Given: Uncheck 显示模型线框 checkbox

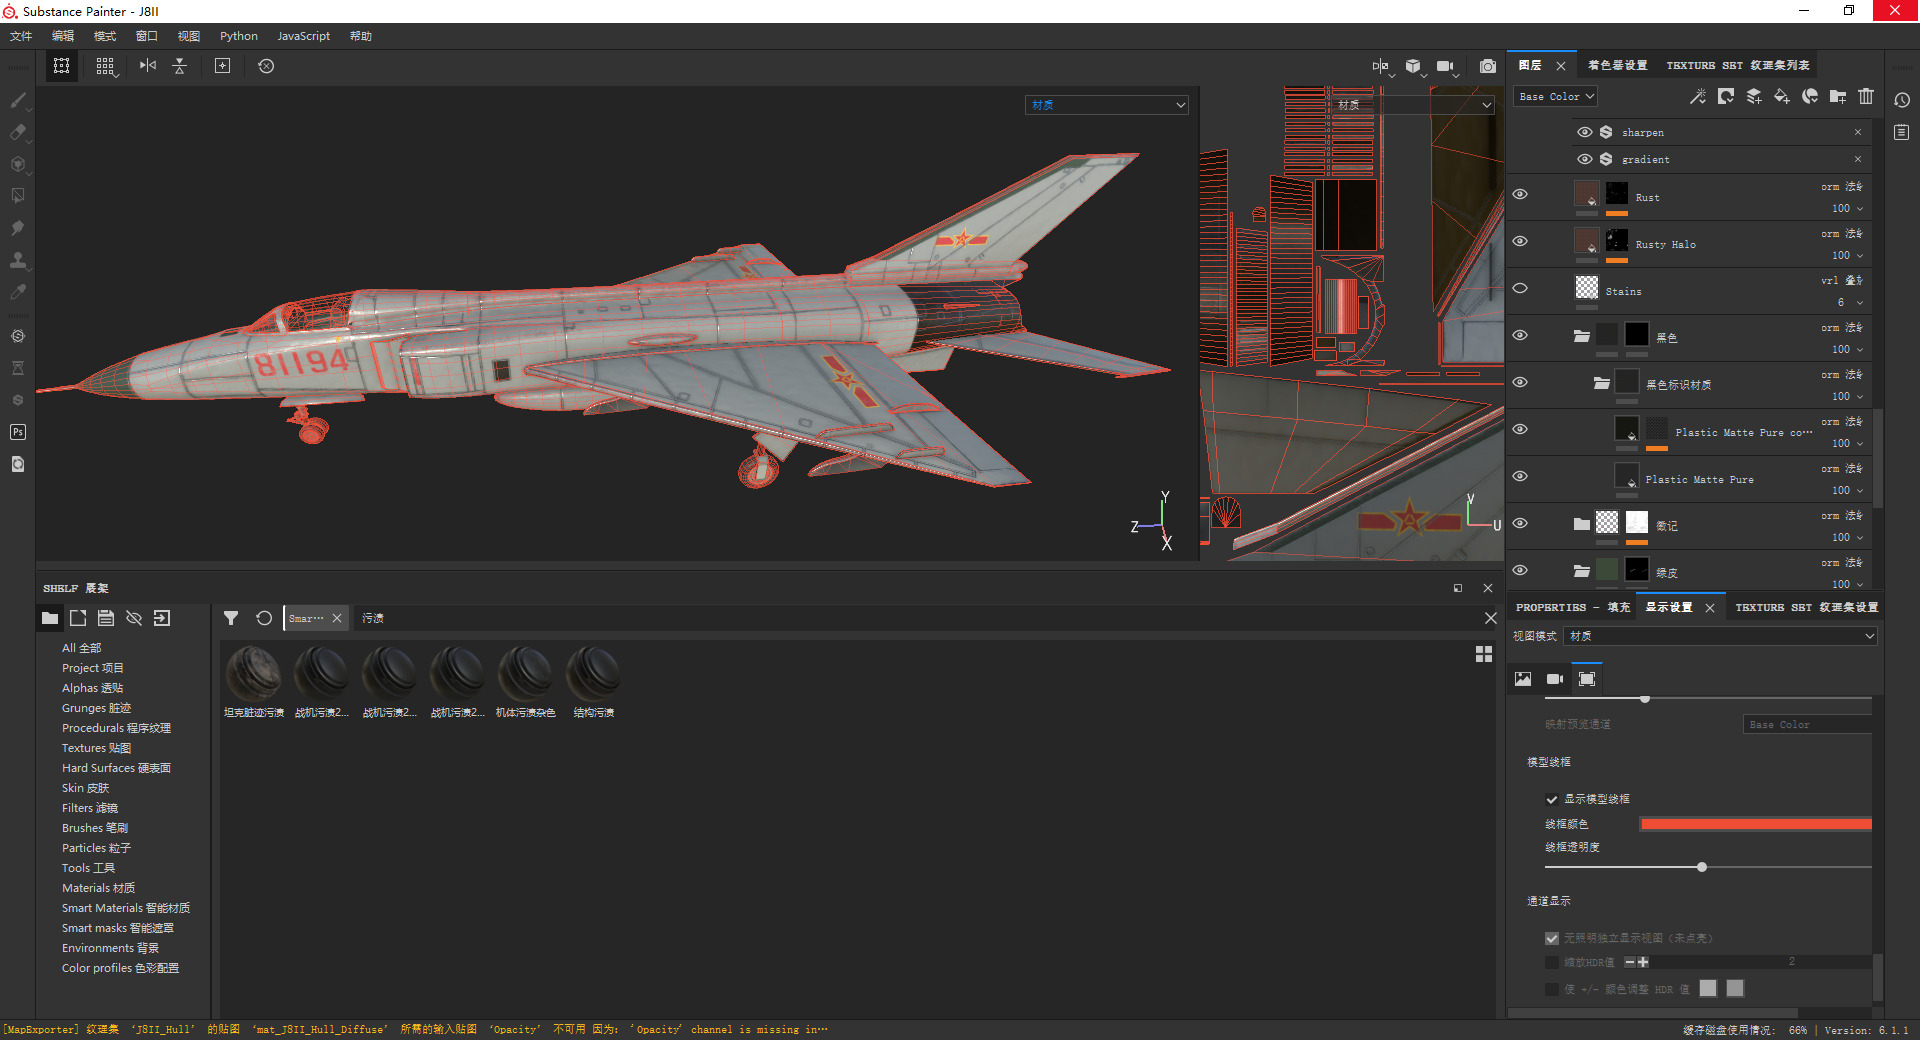Looking at the screenshot, I should pos(1552,799).
